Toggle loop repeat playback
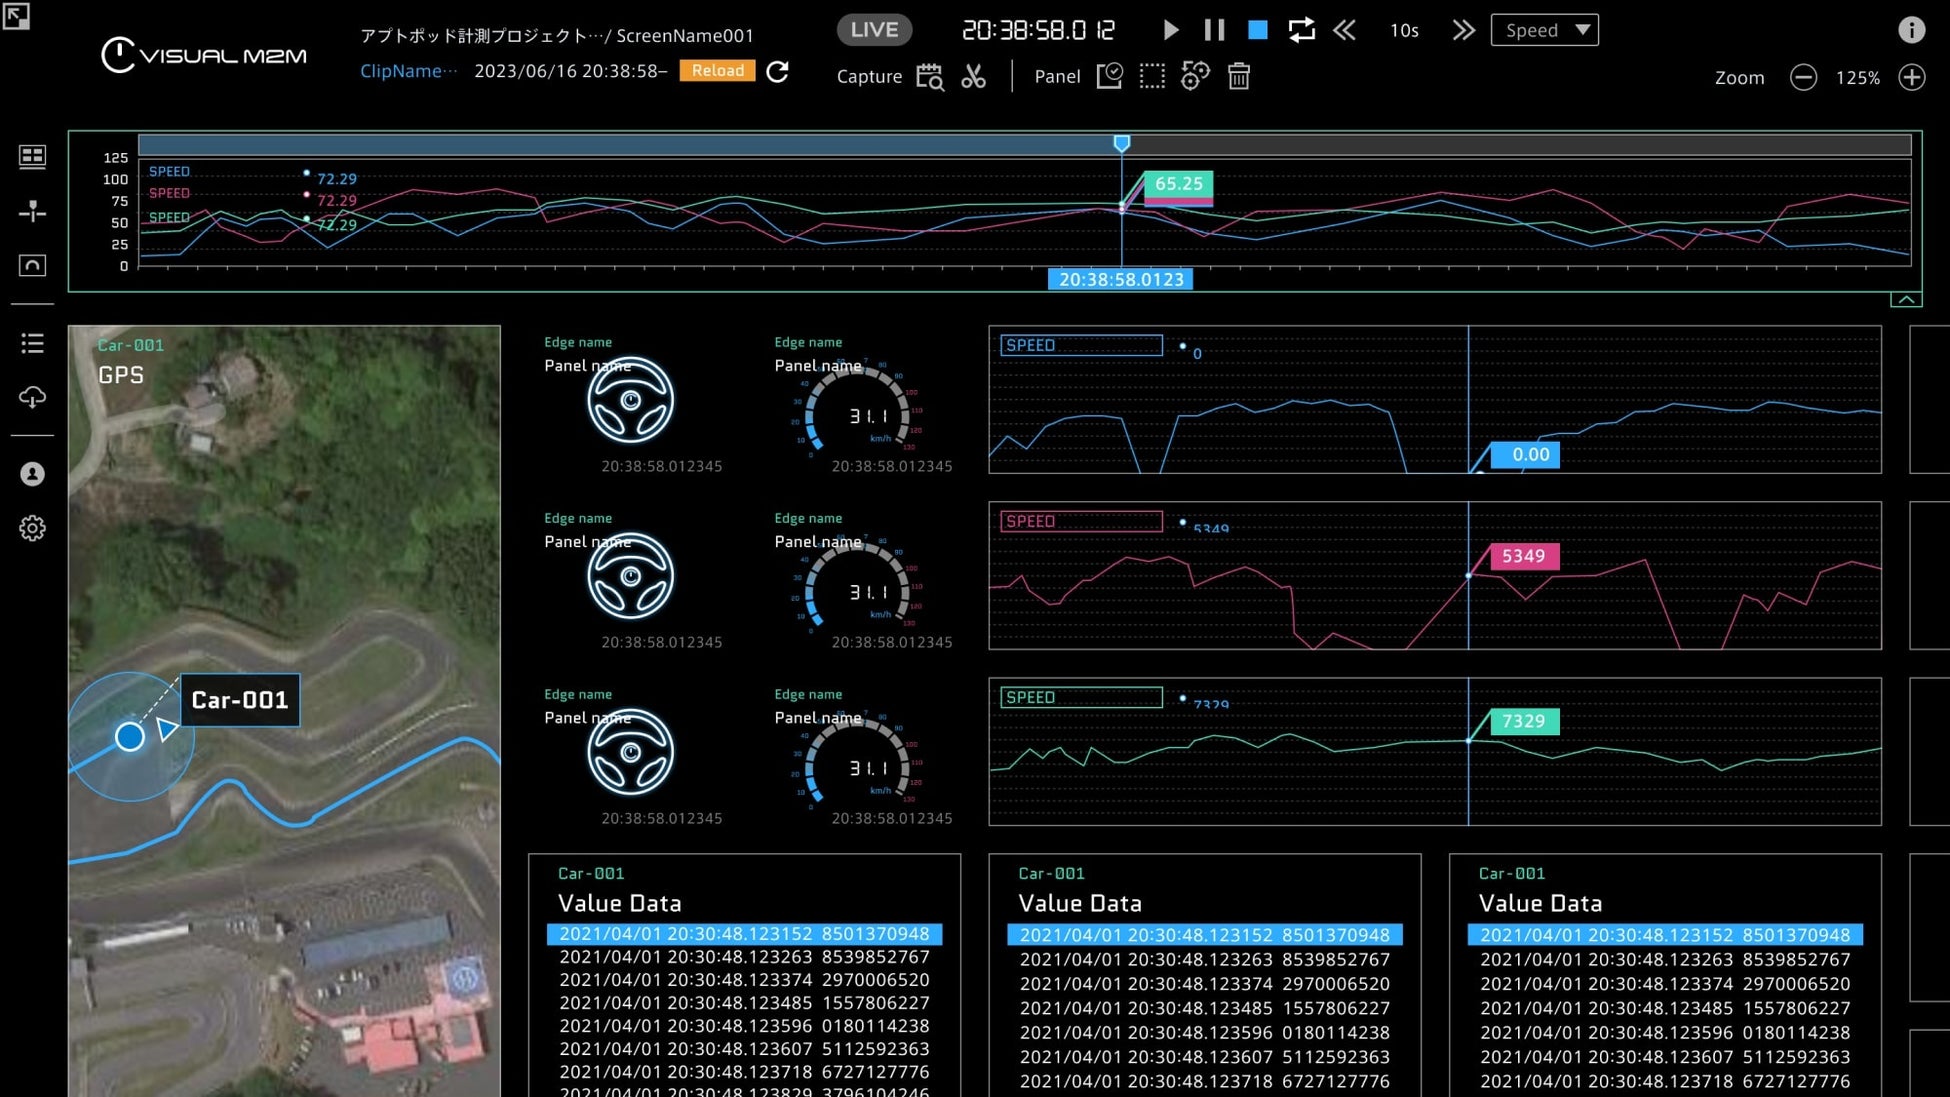The height and width of the screenshot is (1097, 1950). coord(1301,30)
